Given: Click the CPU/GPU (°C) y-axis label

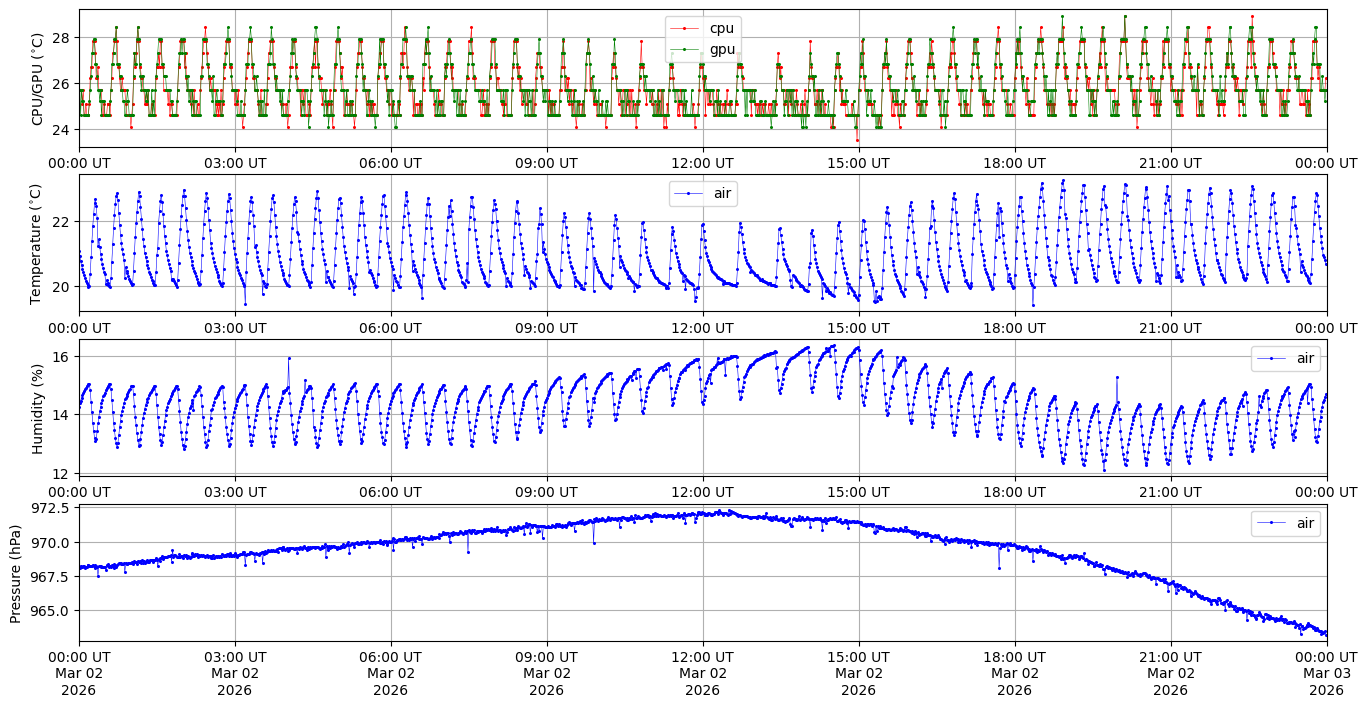Looking at the screenshot, I should coord(38,78).
